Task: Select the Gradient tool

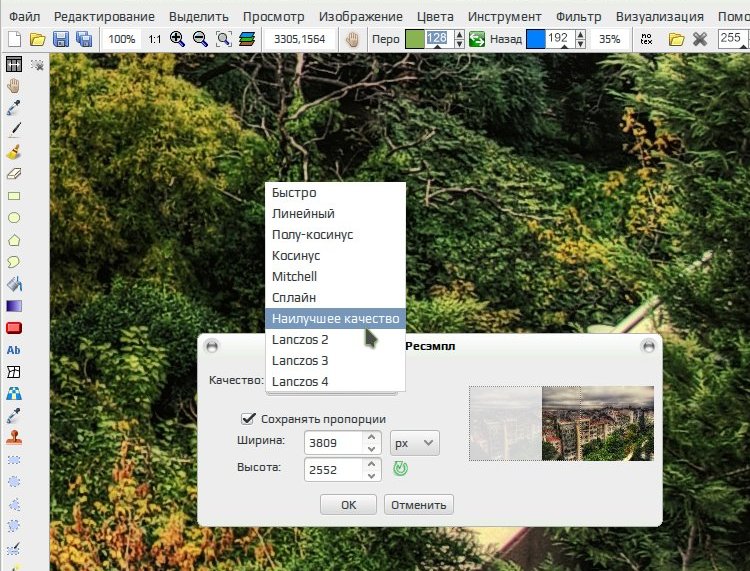Action: click(x=14, y=306)
